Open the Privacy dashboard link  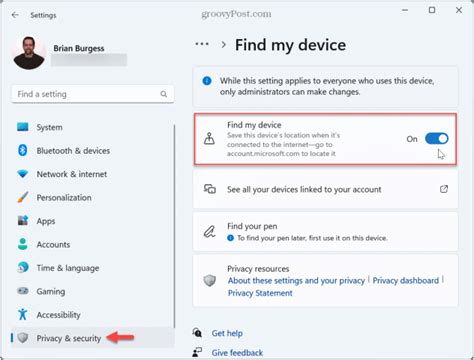coord(406,281)
